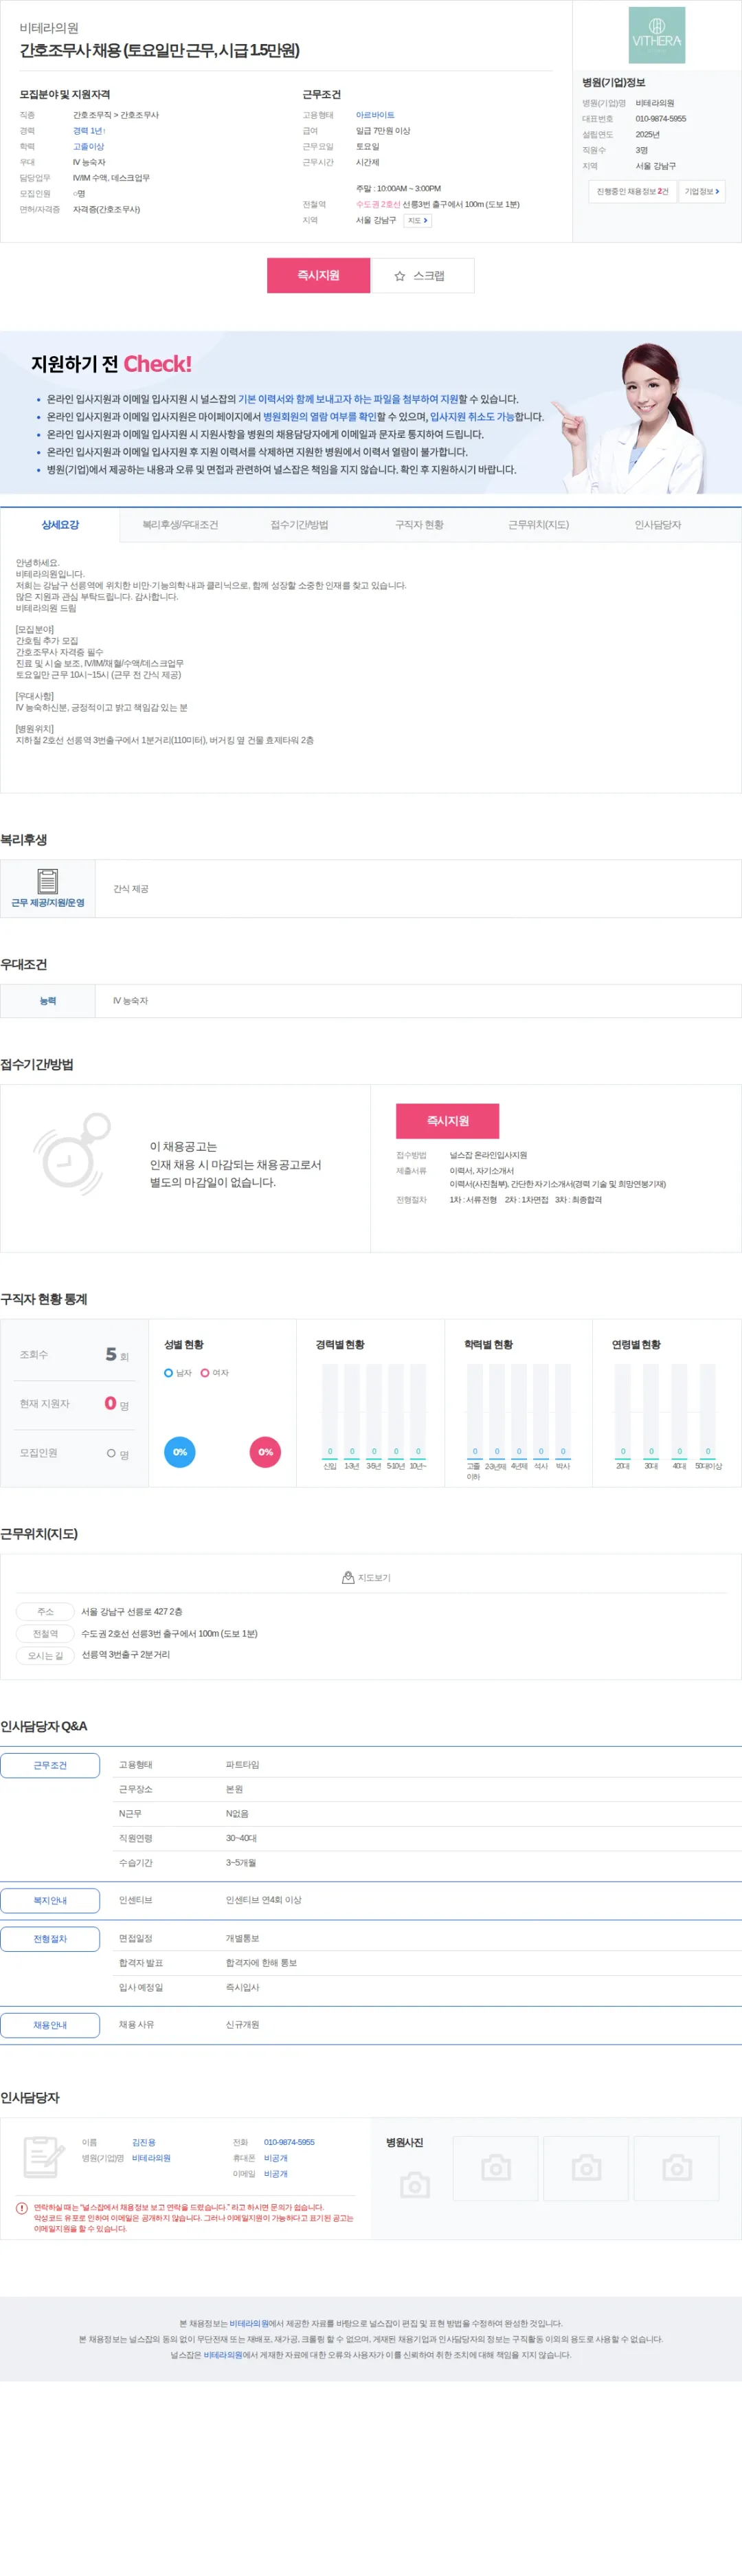
Task: Click the second small hospital photo placeholder
Action: click(586, 2168)
